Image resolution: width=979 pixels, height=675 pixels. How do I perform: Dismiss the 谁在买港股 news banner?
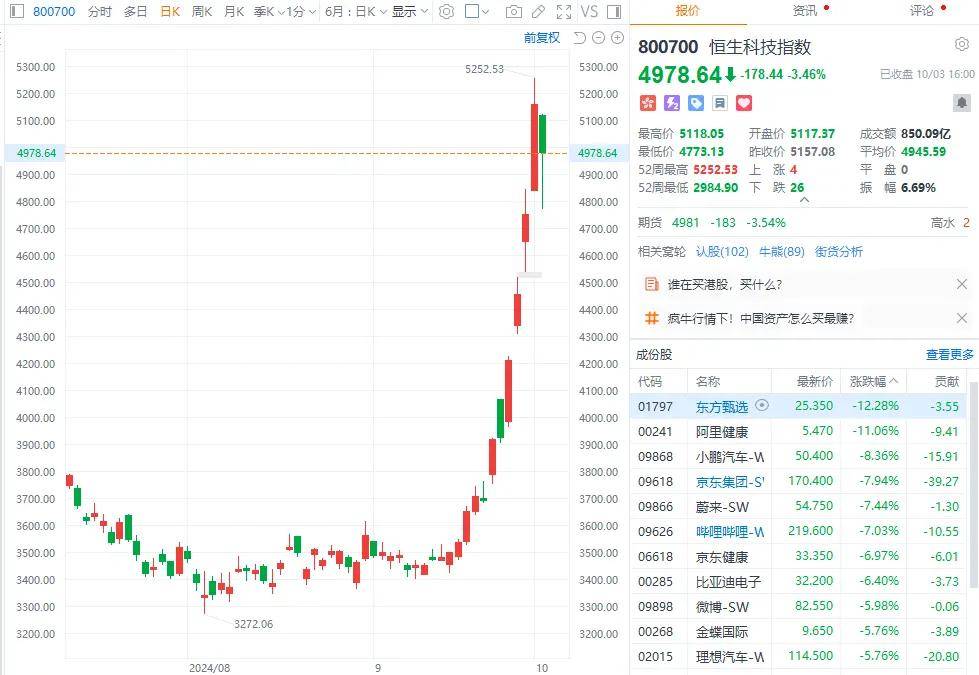coord(961,284)
